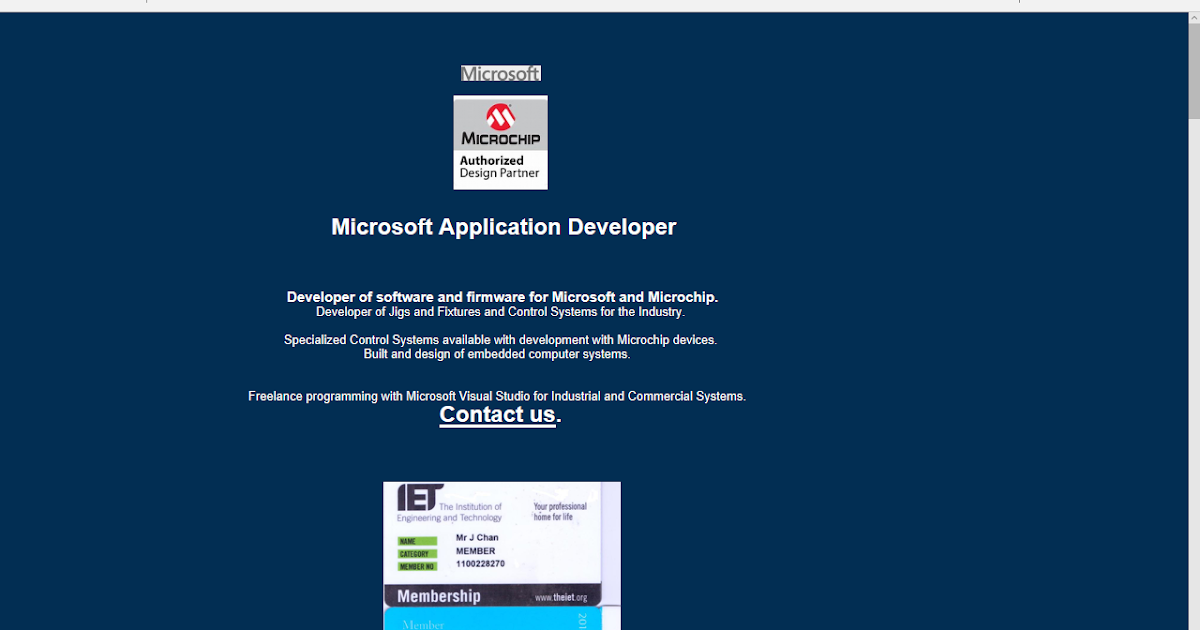Open the IET membership card image
This screenshot has height=630, width=1200.
click(x=502, y=556)
